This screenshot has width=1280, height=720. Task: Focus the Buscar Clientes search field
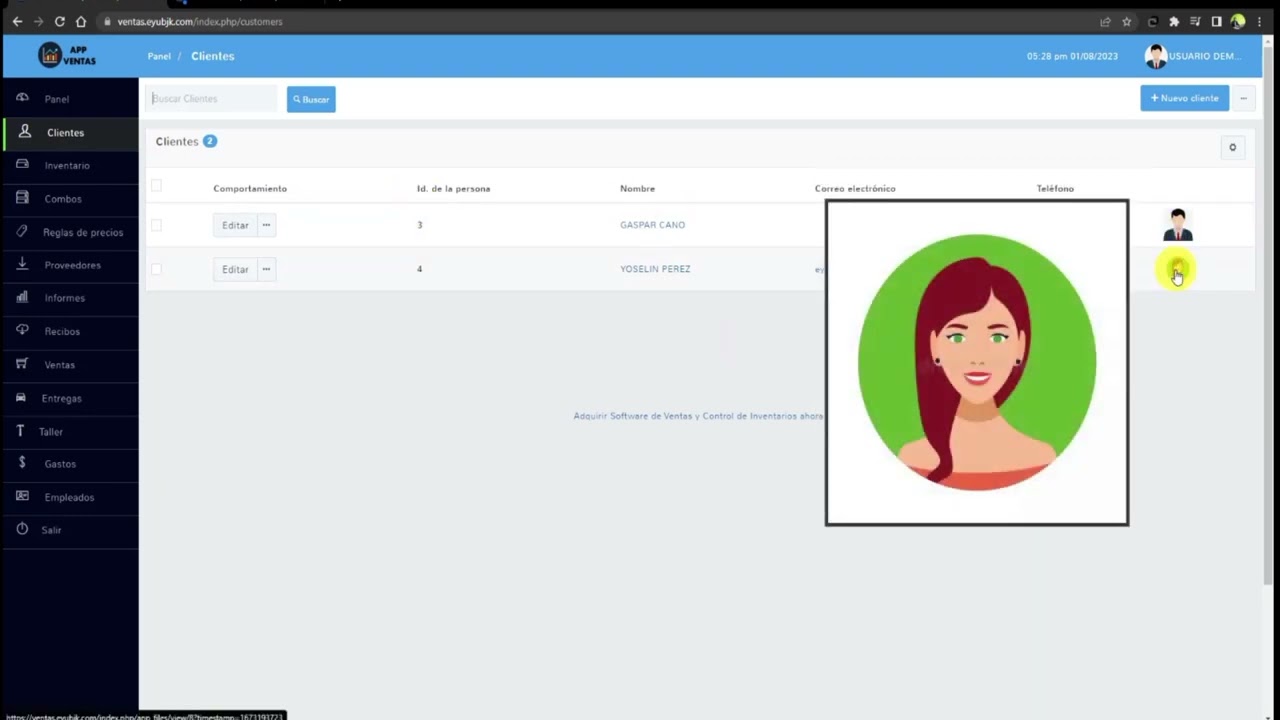pos(213,98)
